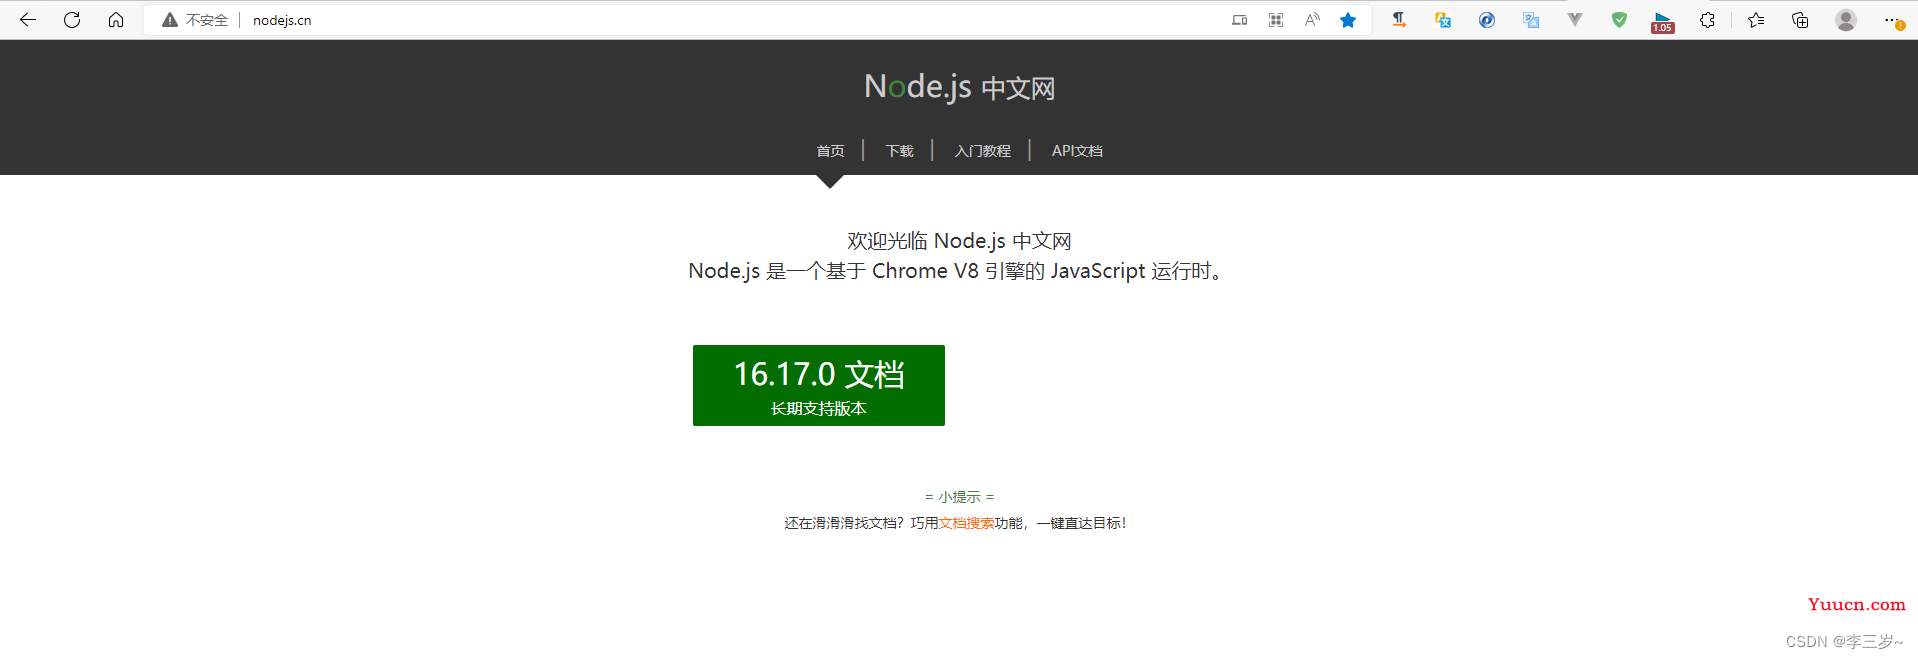
Task: Open the gray Vue devtools extension icon
Action: [x=1575, y=20]
